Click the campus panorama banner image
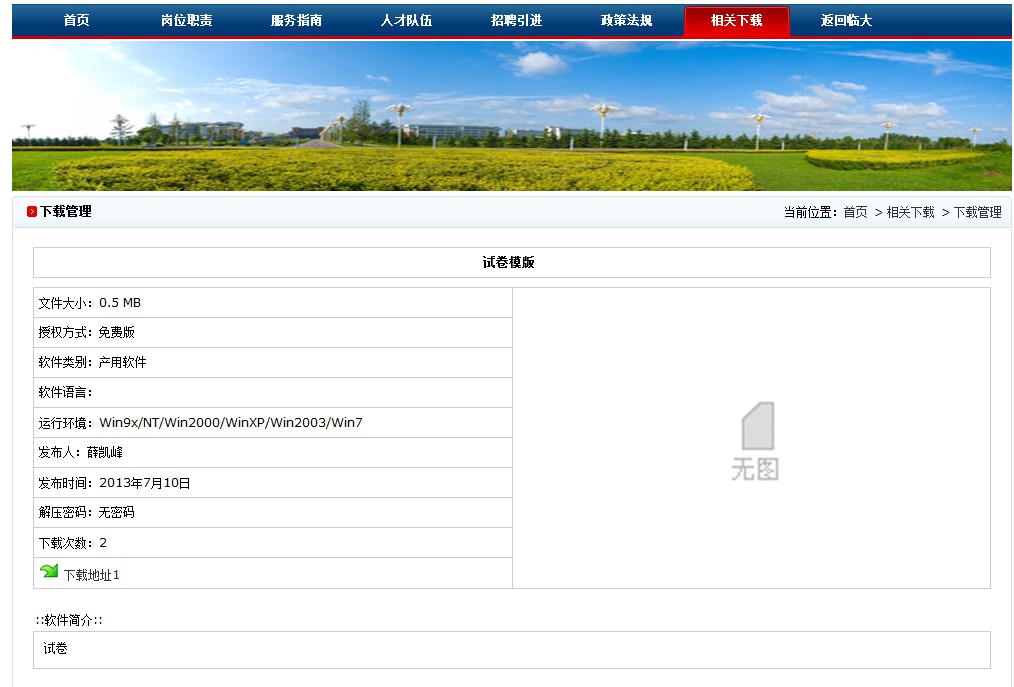Screen dimensions: 1014x687 [511, 115]
